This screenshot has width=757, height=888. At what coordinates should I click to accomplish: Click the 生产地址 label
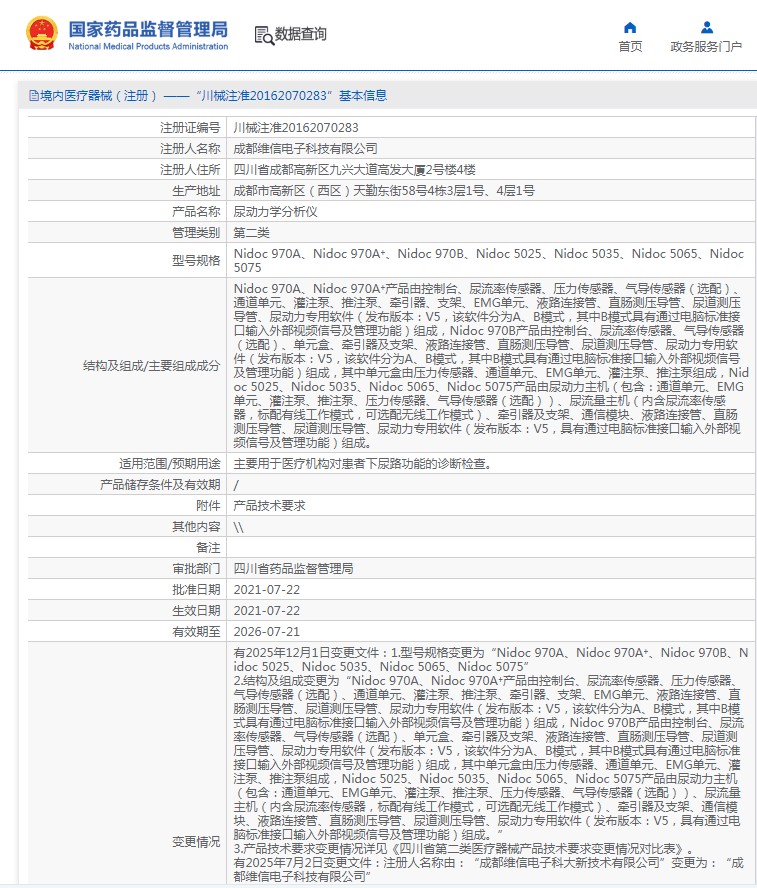click(196, 191)
